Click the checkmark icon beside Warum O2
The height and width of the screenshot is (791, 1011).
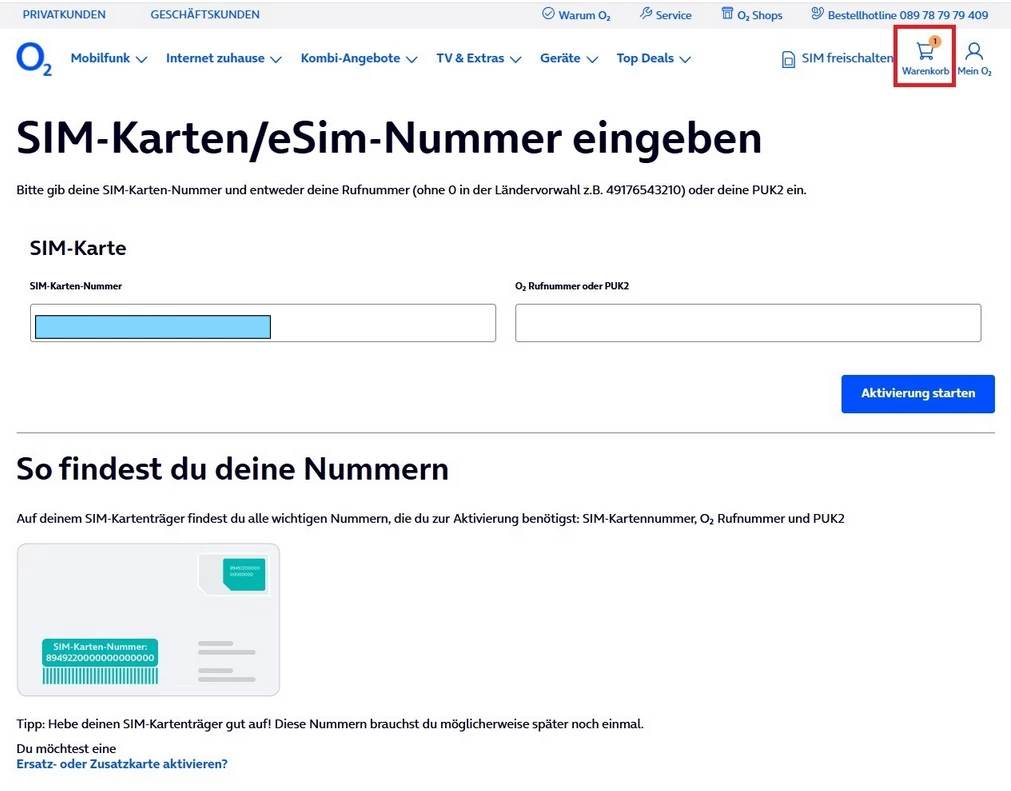[548, 14]
